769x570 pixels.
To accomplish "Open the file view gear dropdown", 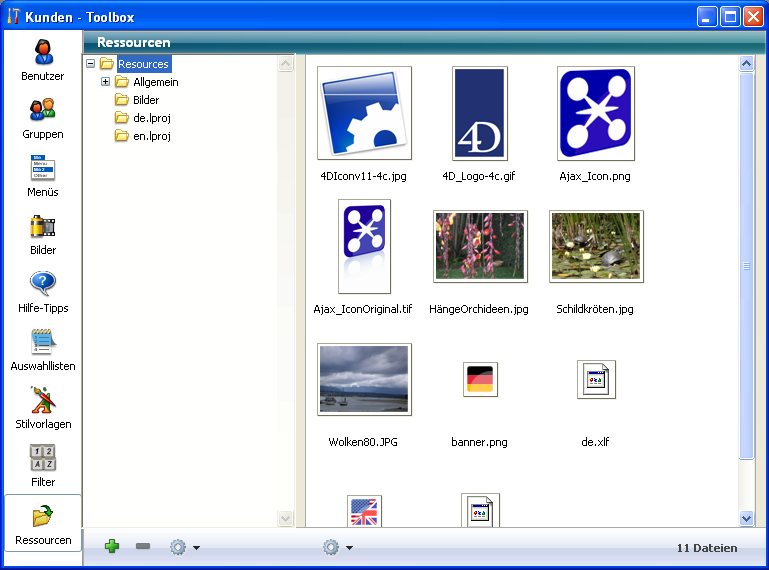I will [x=337, y=547].
